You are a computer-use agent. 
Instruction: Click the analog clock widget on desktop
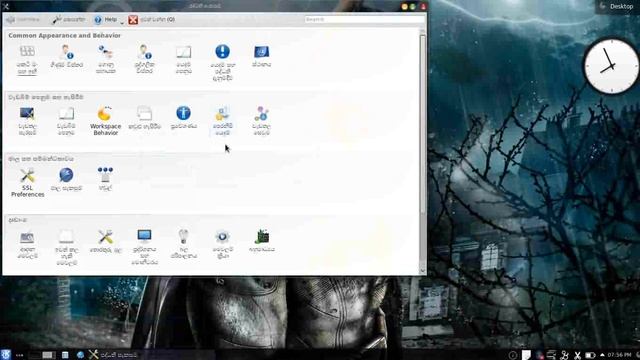pos(611,66)
